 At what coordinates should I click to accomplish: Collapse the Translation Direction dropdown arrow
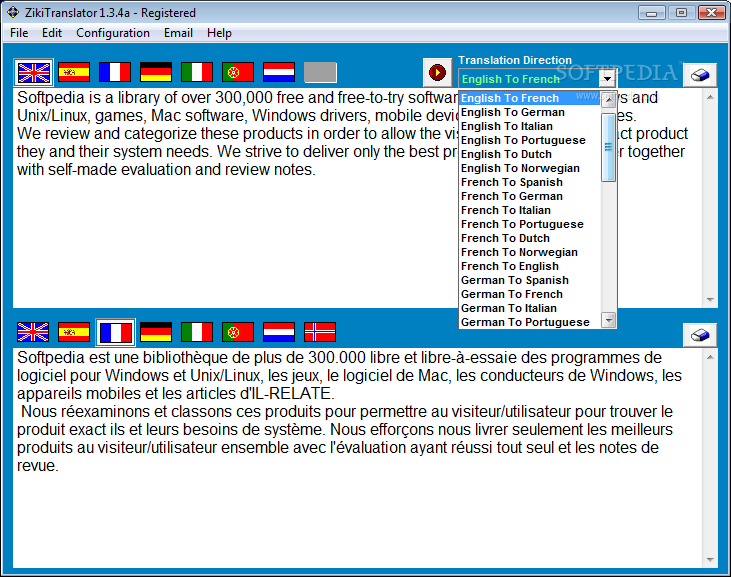pos(607,79)
